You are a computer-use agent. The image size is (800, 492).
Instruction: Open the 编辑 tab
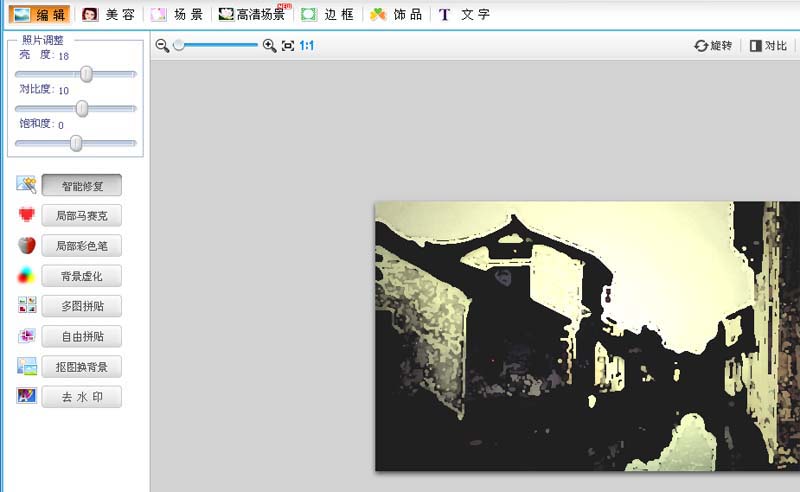click(39, 14)
